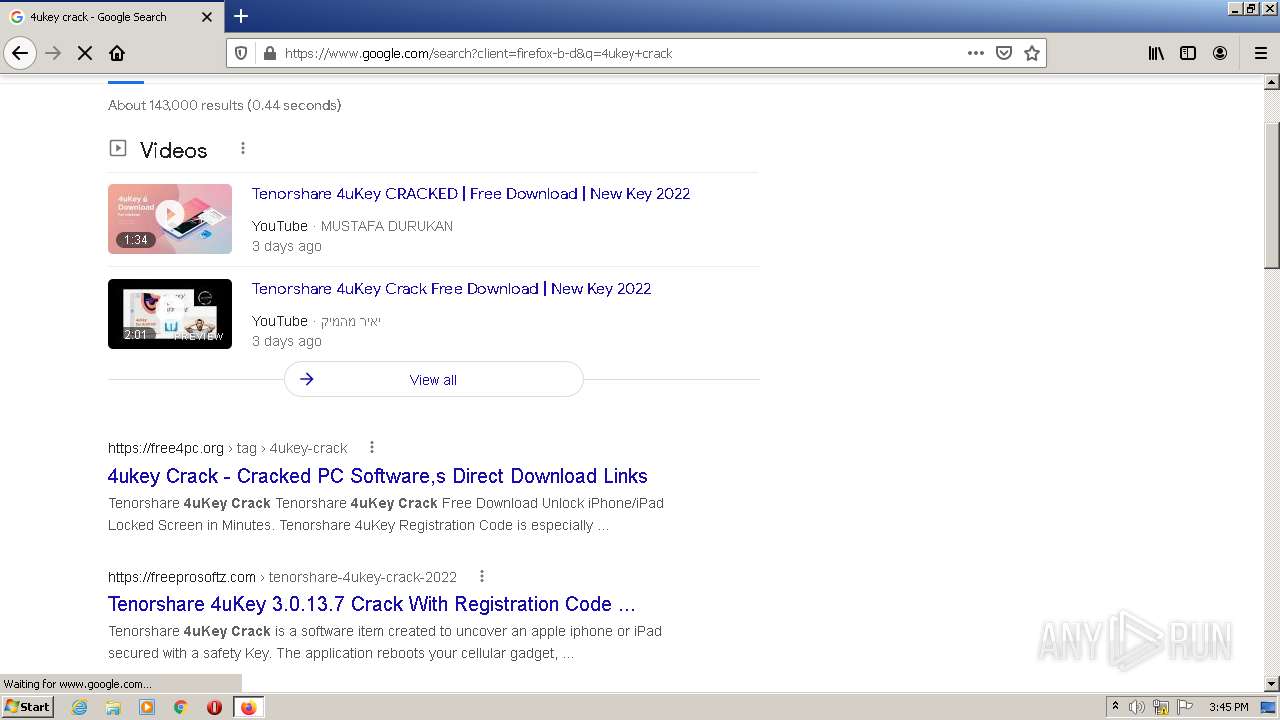The width and height of the screenshot is (1280, 720).
Task: Open the Windows Start button
Action: (x=27, y=706)
